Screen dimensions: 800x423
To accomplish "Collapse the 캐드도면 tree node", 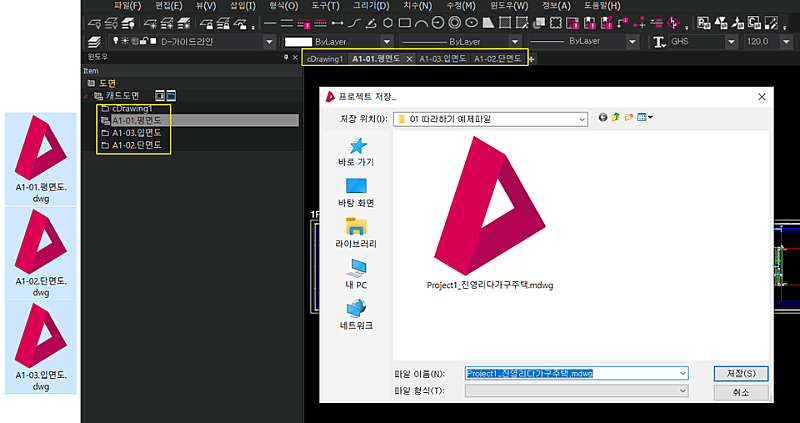I will click(x=85, y=96).
